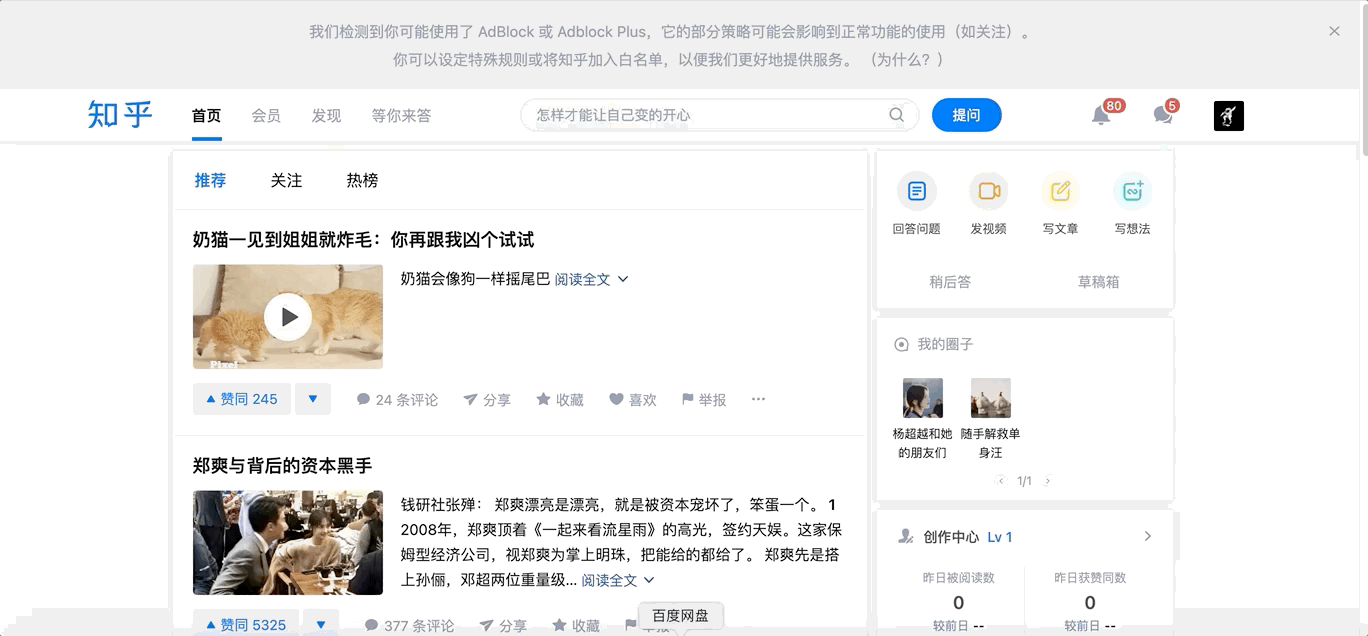The width and height of the screenshot is (1368, 636).
Task: Open the post title 郑爽与背后的资本黑手
Action: pyautogui.click(x=282, y=466)
